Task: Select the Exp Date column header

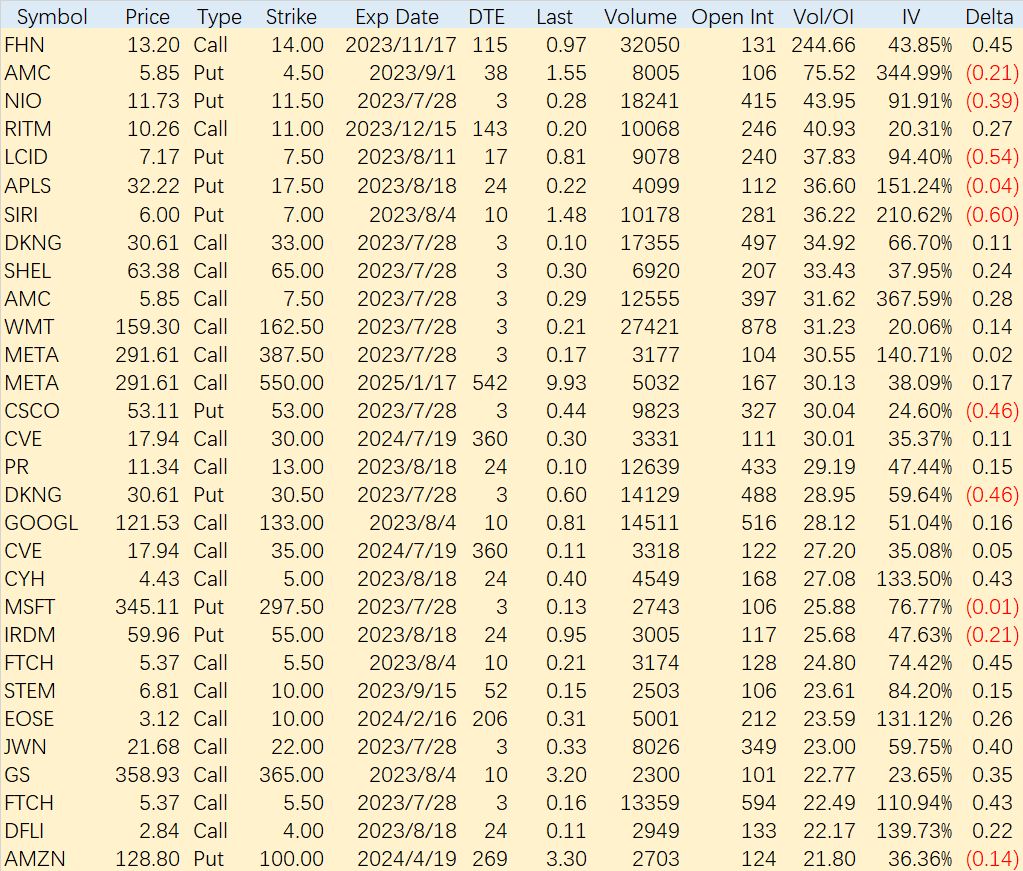Action: point(397,17)
